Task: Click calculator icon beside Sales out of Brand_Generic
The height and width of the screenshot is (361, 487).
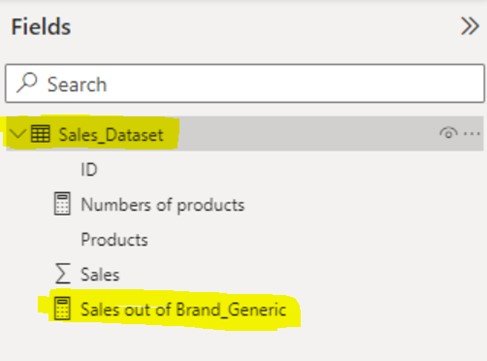Action: point(62,308)
